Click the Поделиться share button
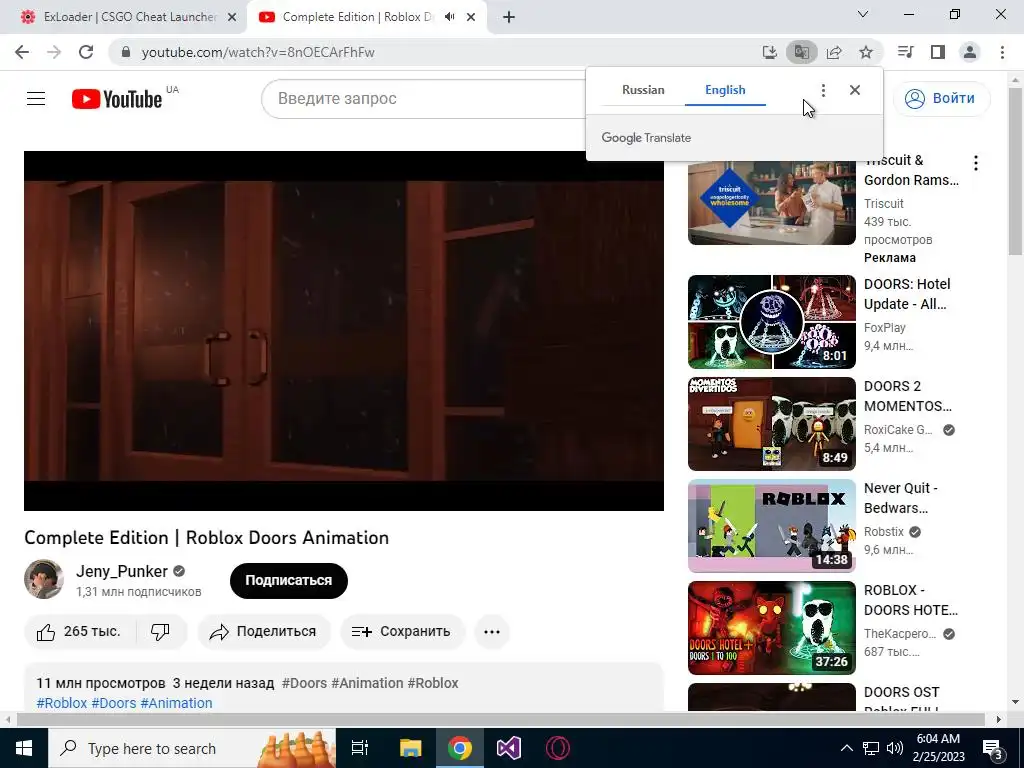1024x768 pixels. click(x=264, y=632)
